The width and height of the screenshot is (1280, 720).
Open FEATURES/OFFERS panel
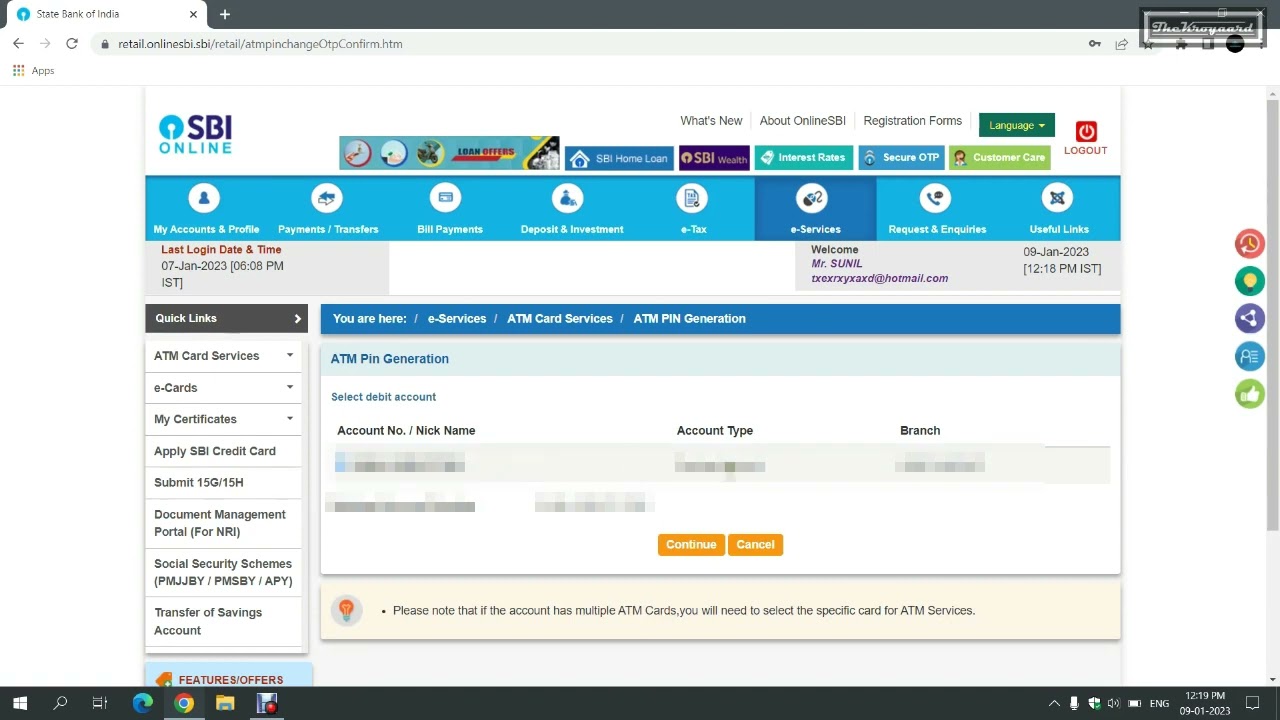click(228, 676)
